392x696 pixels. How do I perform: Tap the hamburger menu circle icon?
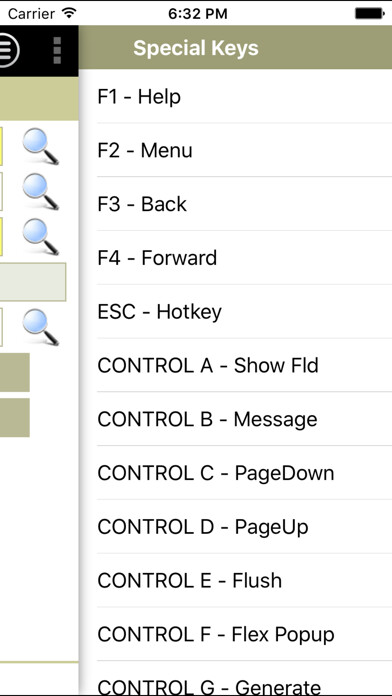[x=7, y=50]
